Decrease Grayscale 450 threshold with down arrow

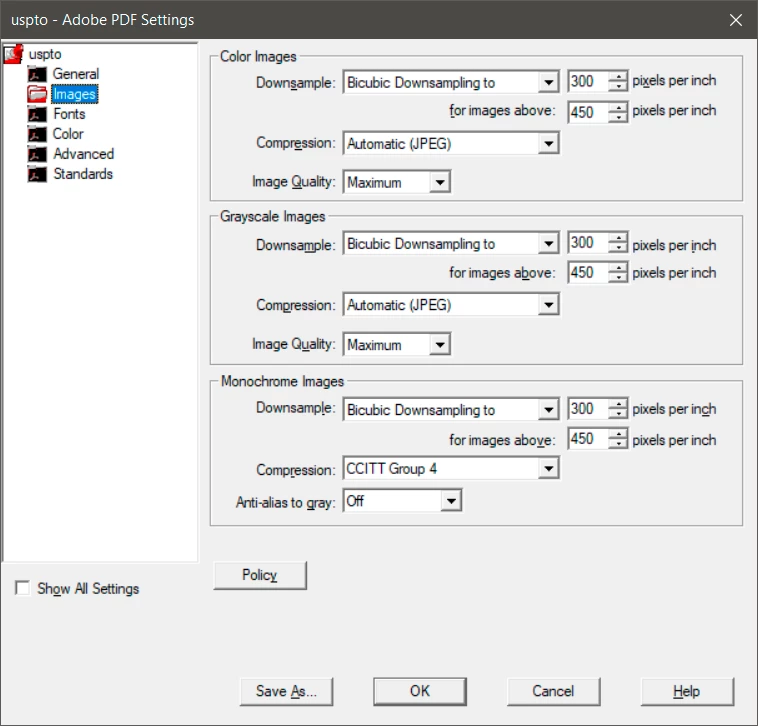(x=618, y=277)
